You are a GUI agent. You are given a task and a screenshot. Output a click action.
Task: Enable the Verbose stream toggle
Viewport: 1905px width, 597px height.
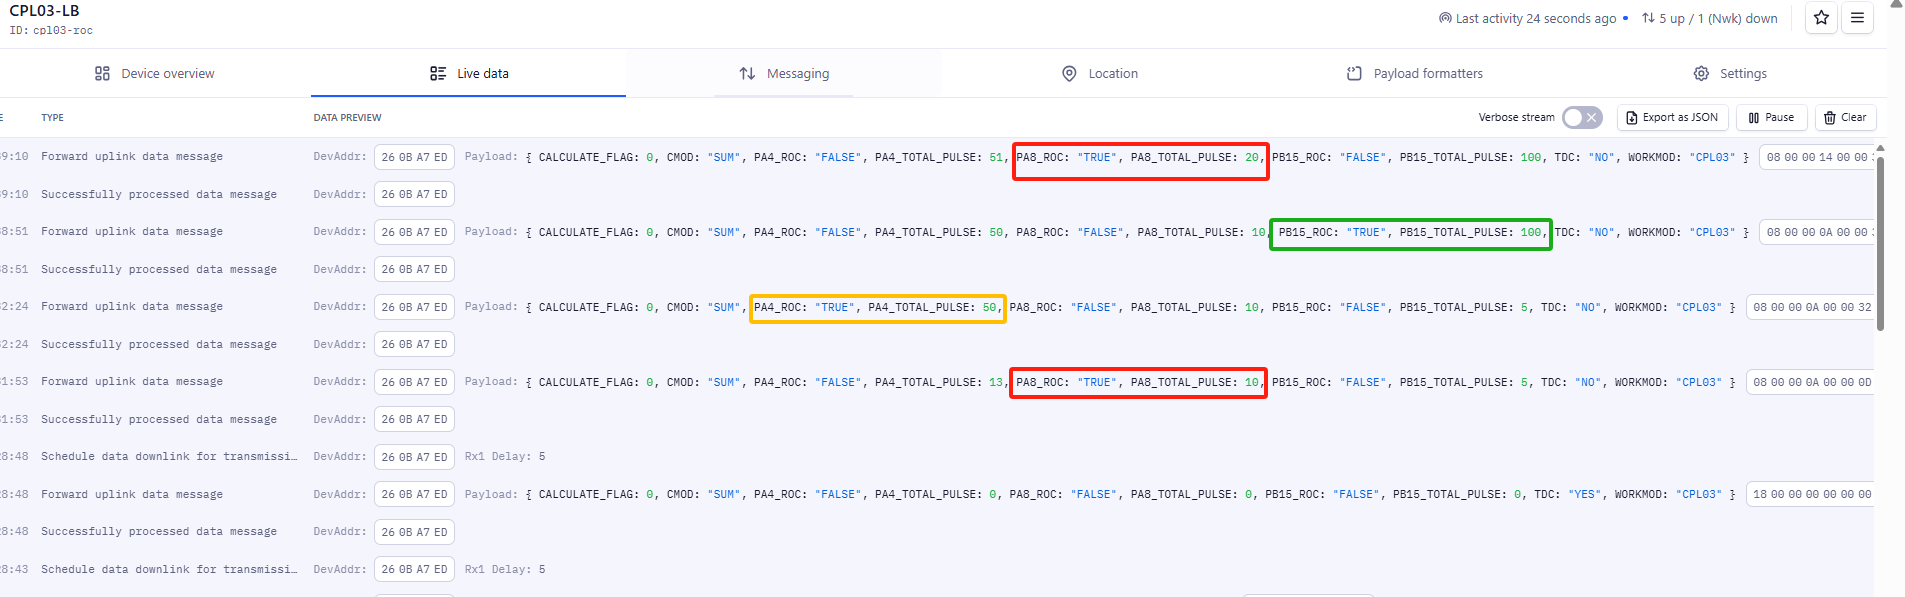tap(1582, 118)
